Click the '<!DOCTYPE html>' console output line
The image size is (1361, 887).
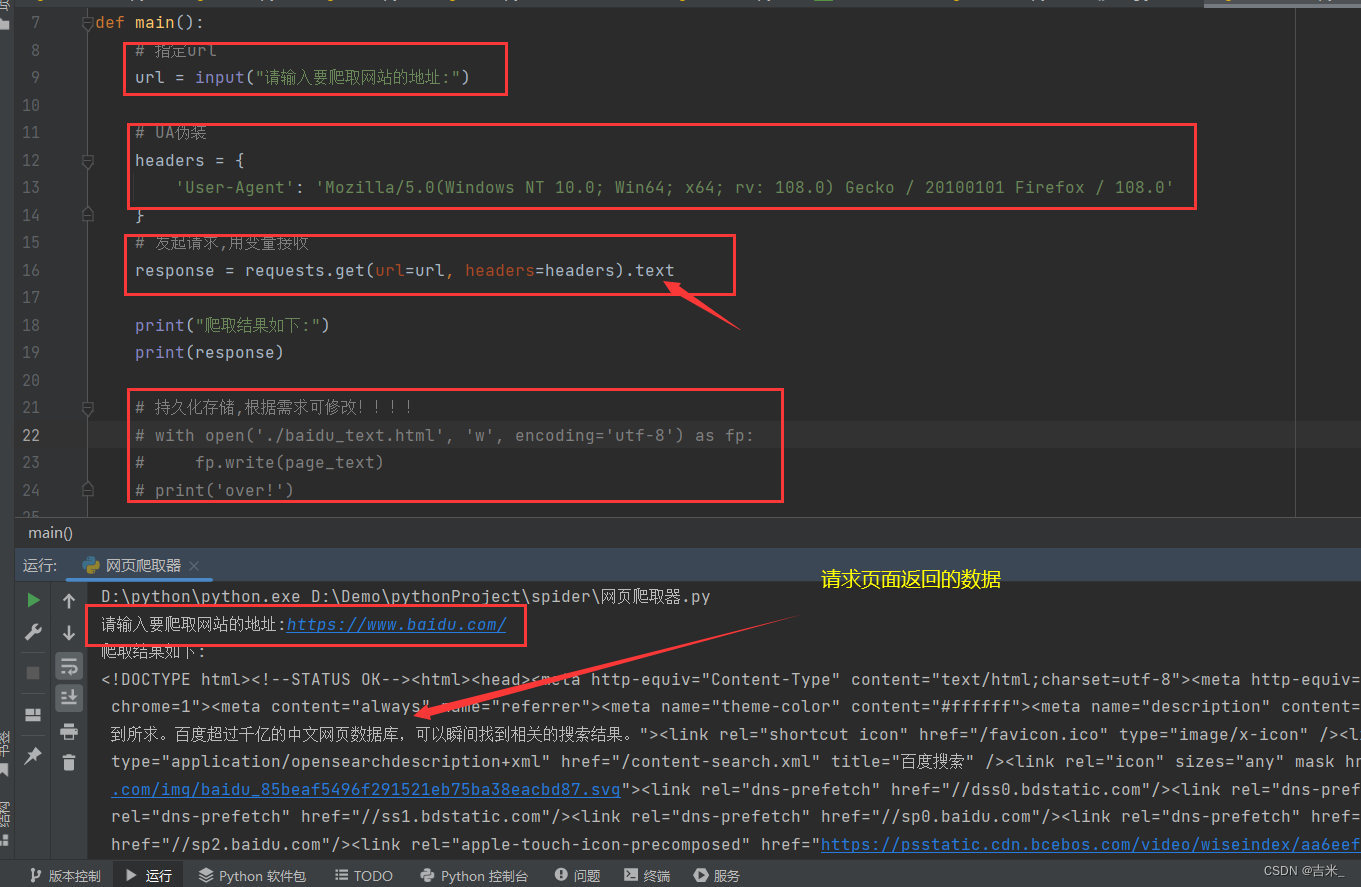tap(730, 680)
